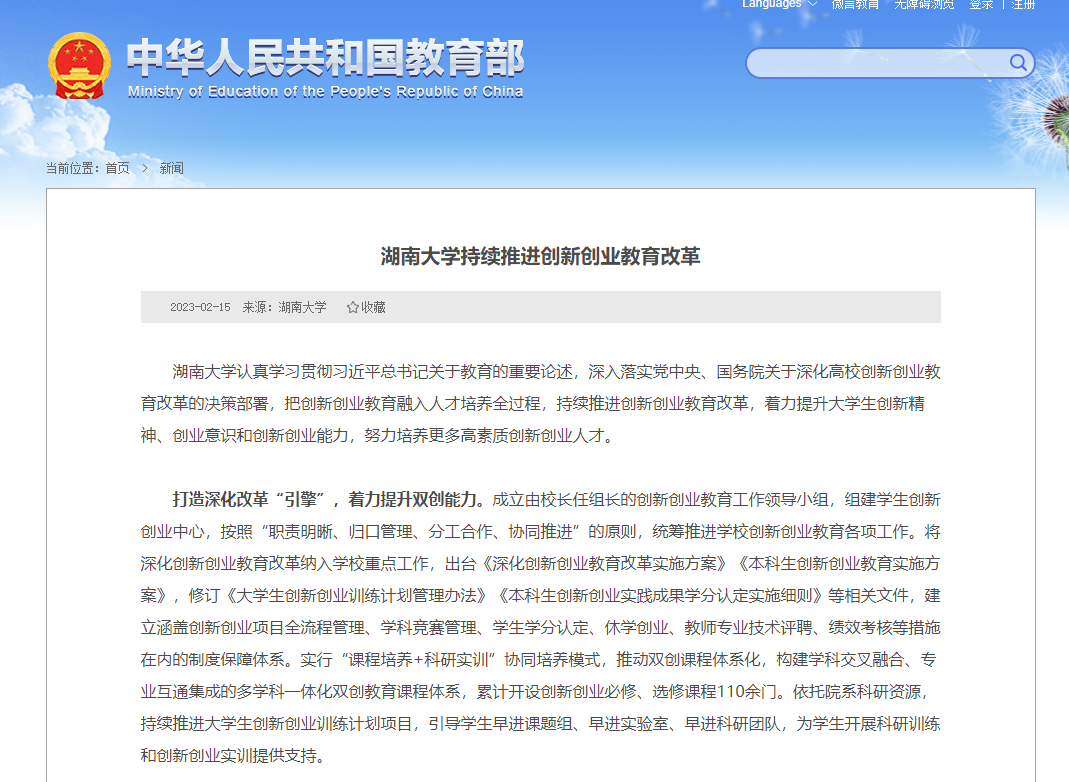Click the text 和创新创业实训提供支持

coord(228,756)
